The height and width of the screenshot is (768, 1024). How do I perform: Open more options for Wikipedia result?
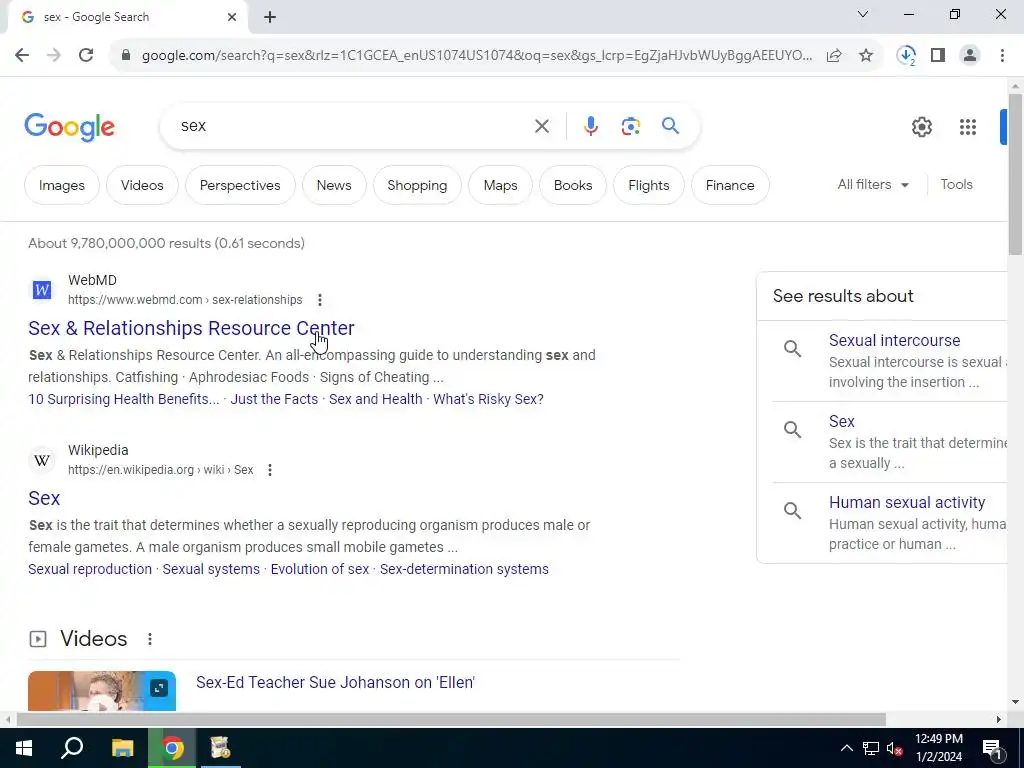pyautogui.click(x=270, y=470)
